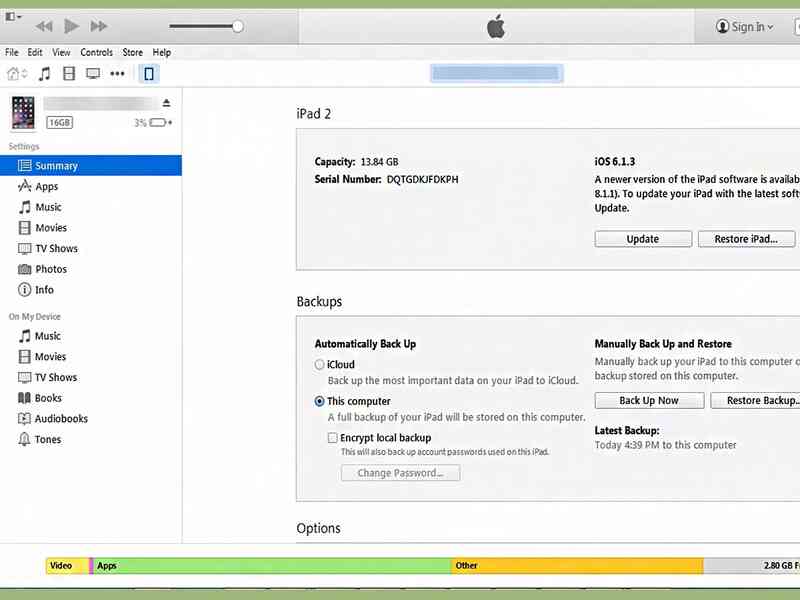Viewport: 800px width, 600px height.
Task: Click the Video segment of storage bar
Action: (x=67, y=565)
